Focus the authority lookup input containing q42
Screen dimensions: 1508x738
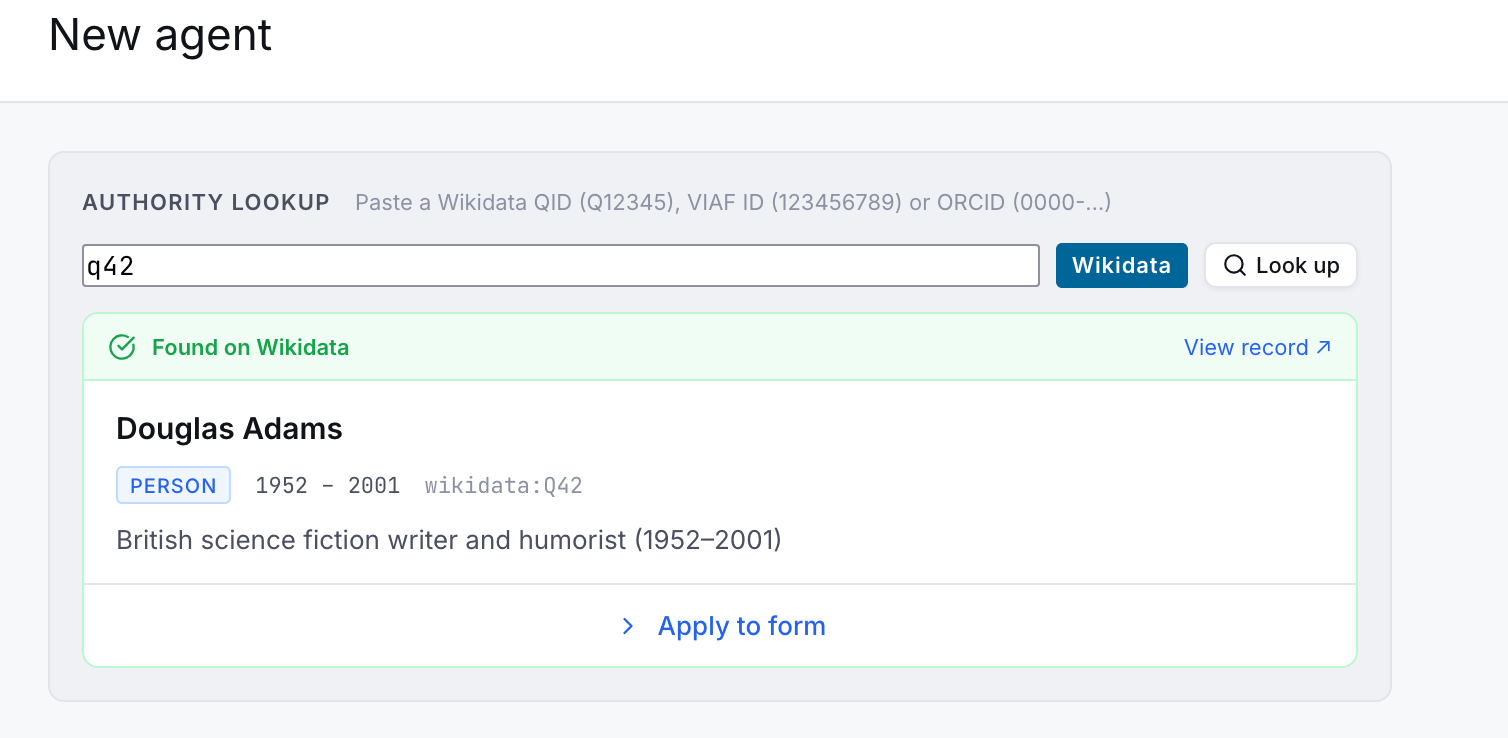(x=561, y=265)
